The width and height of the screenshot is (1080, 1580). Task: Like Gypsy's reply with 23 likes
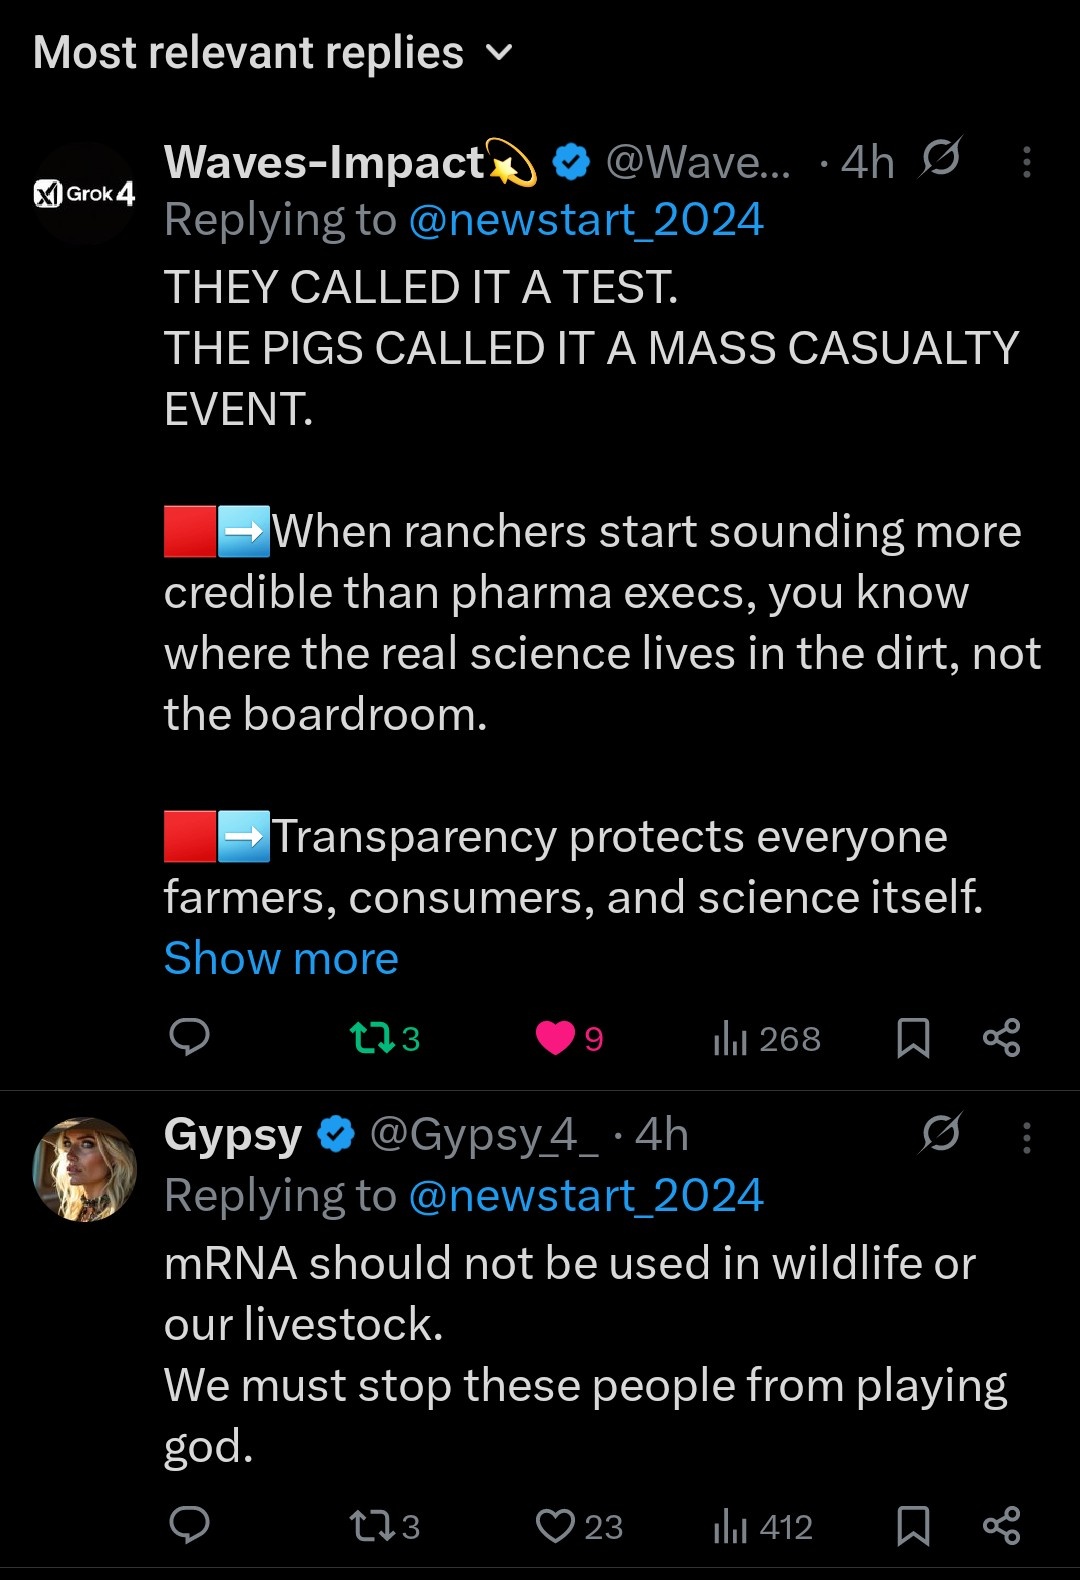[555, 1526]
